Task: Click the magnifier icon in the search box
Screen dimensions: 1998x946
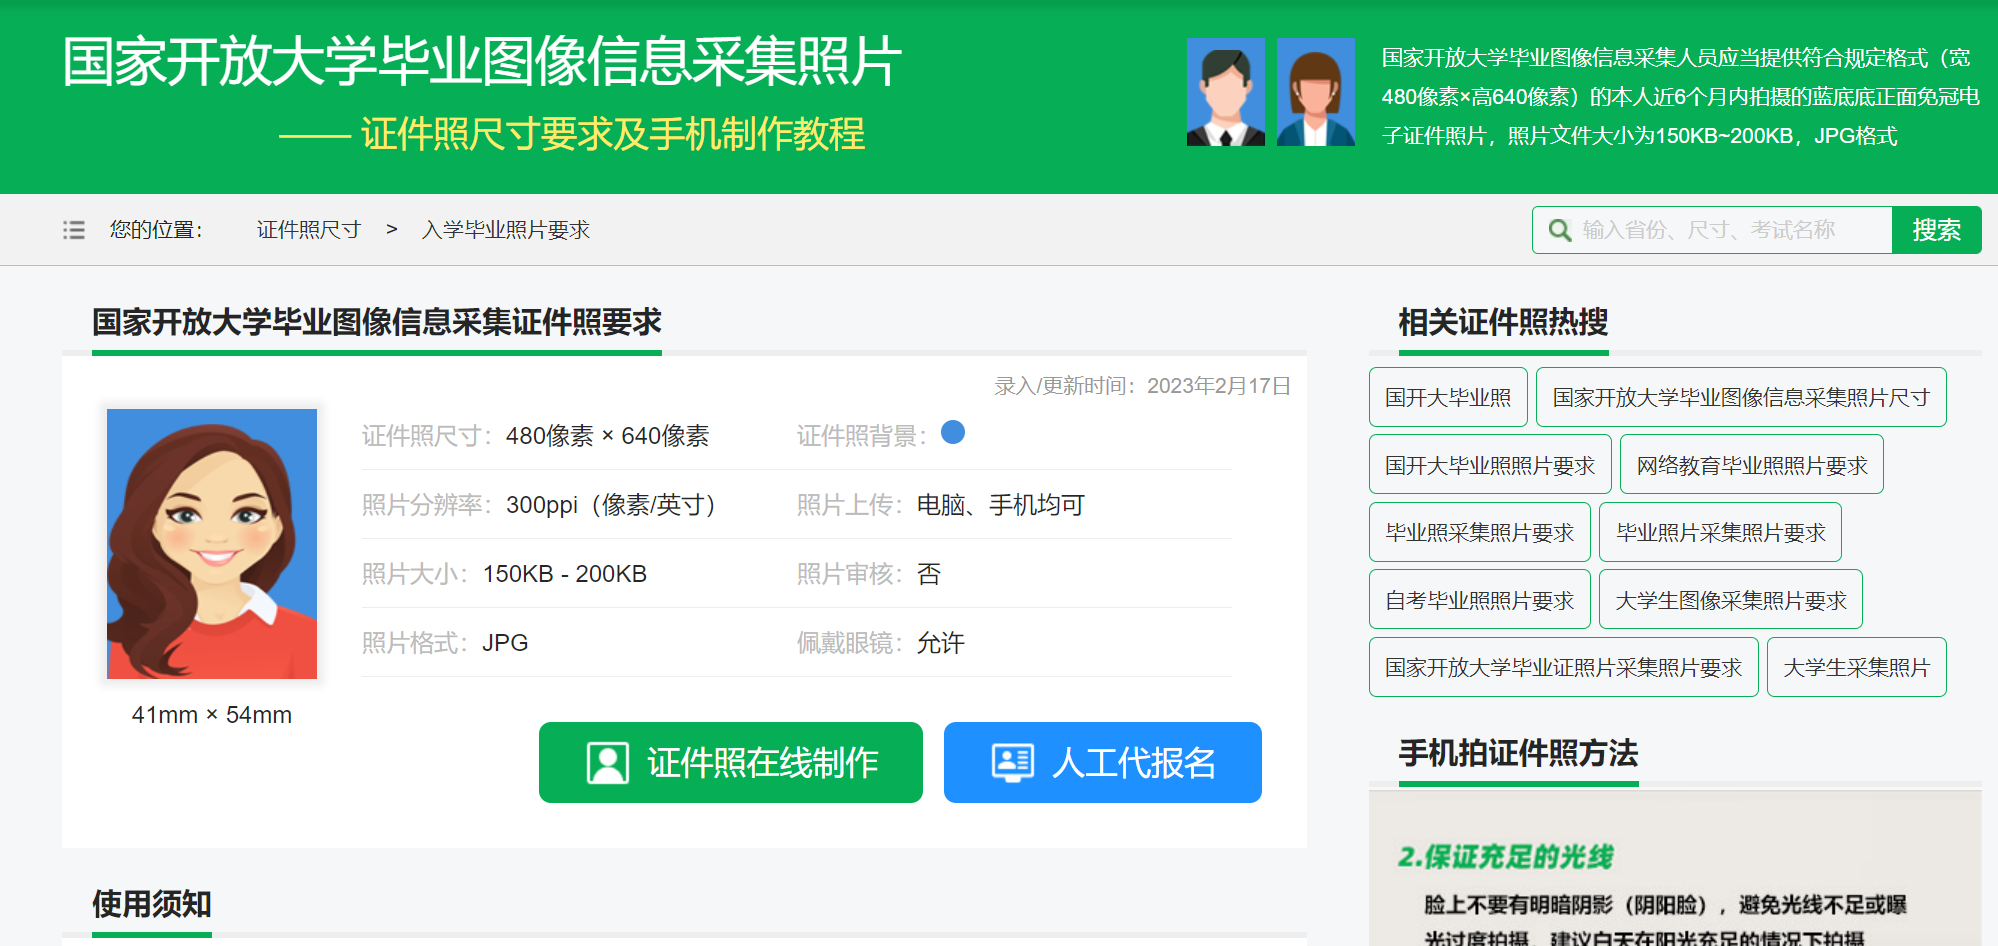Action: coord(1559,230)
